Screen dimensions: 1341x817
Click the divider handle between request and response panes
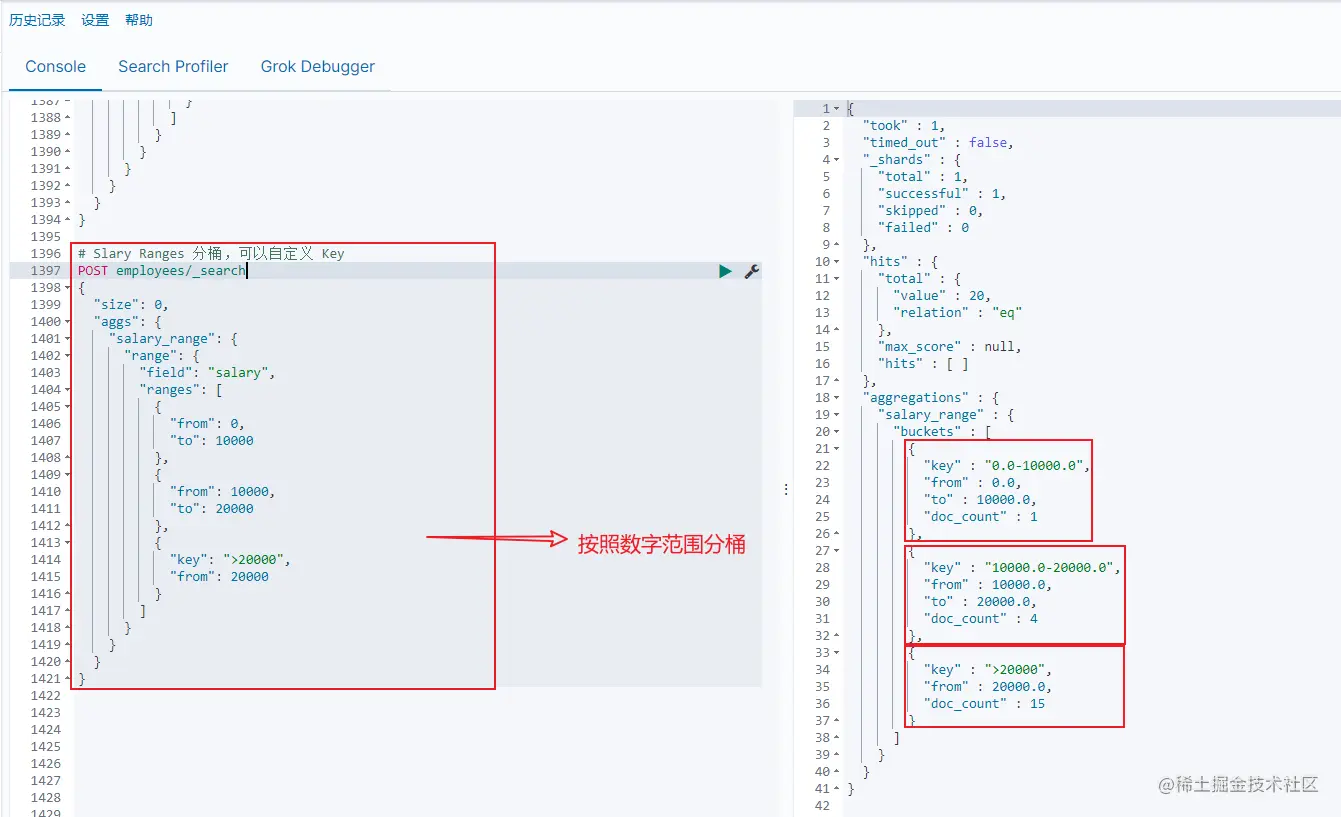click(786, 489)
